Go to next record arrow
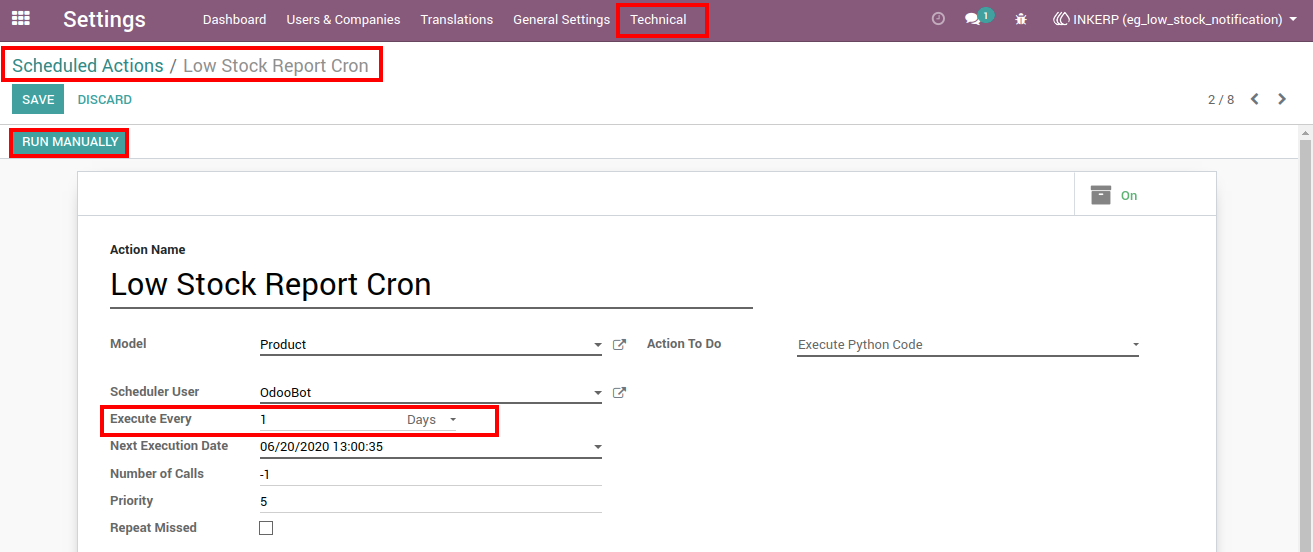The width and height of the screenshot is (1313, 552). click(x=1282, y=99)
